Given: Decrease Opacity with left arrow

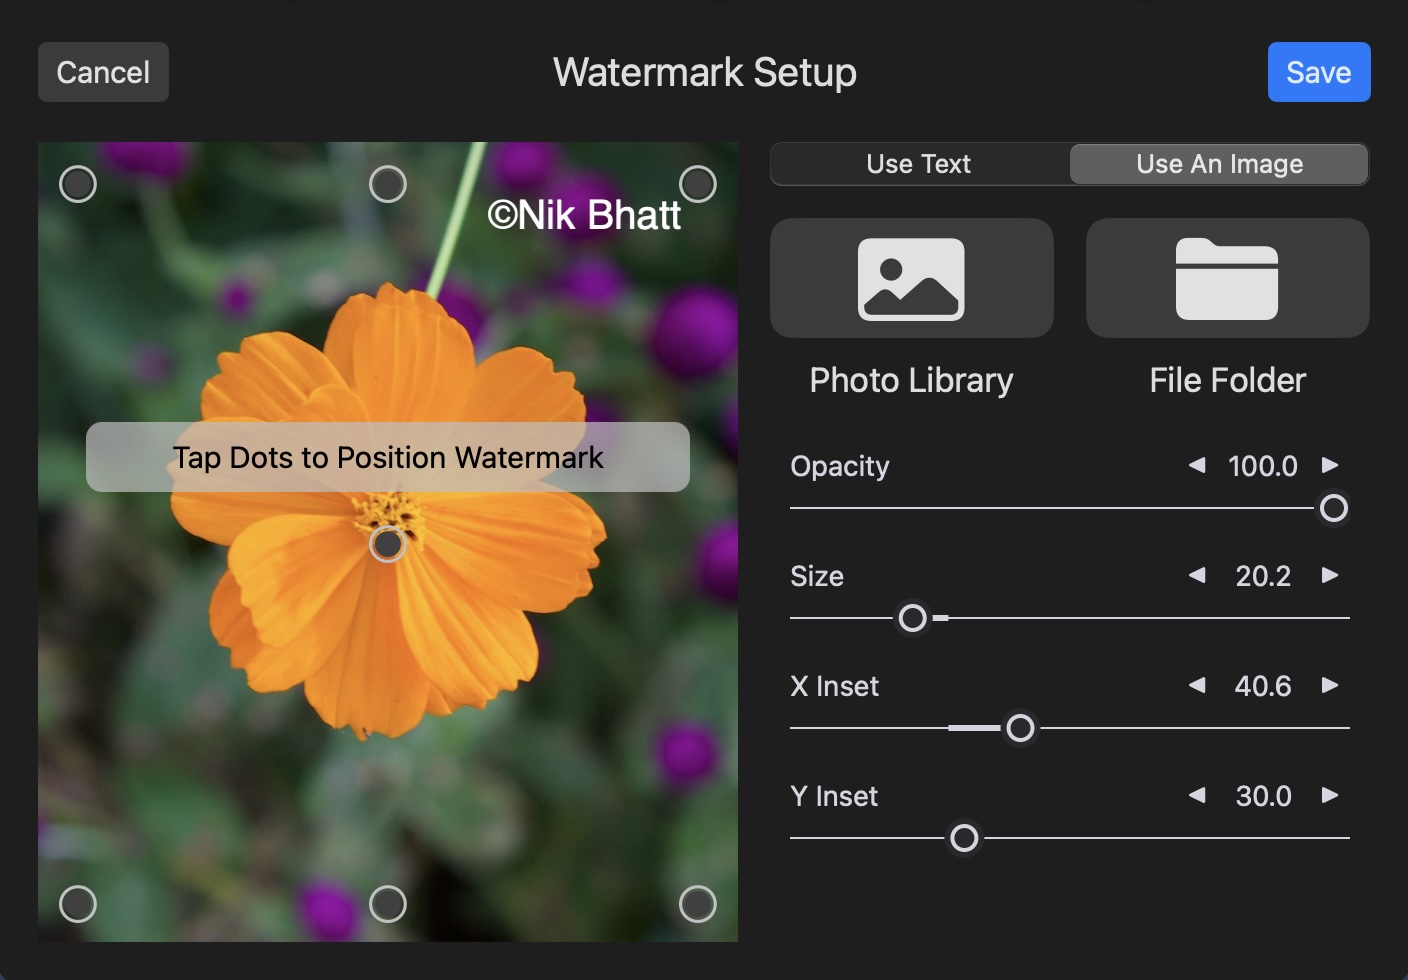Looking at the screenshot, I should (x=1196, y=465).
